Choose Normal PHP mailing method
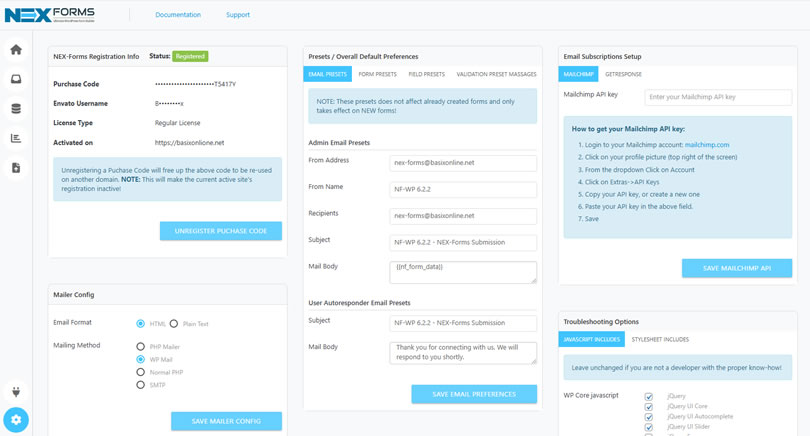 click(x=141, y=372)
